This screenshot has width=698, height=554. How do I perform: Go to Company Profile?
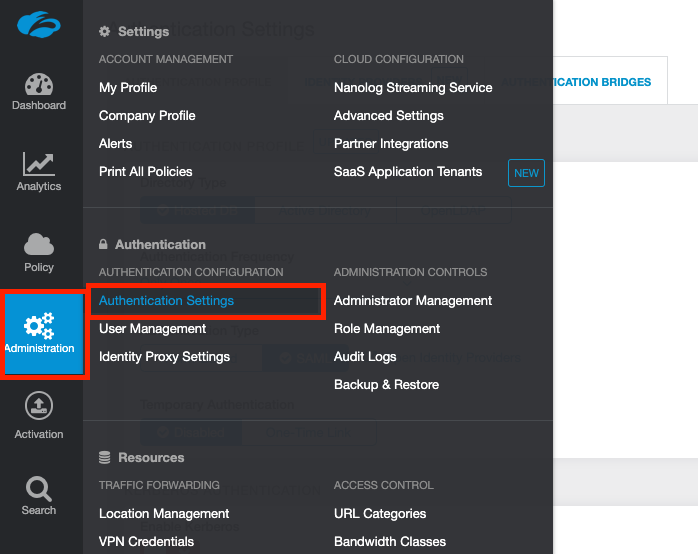click(147, 115)
